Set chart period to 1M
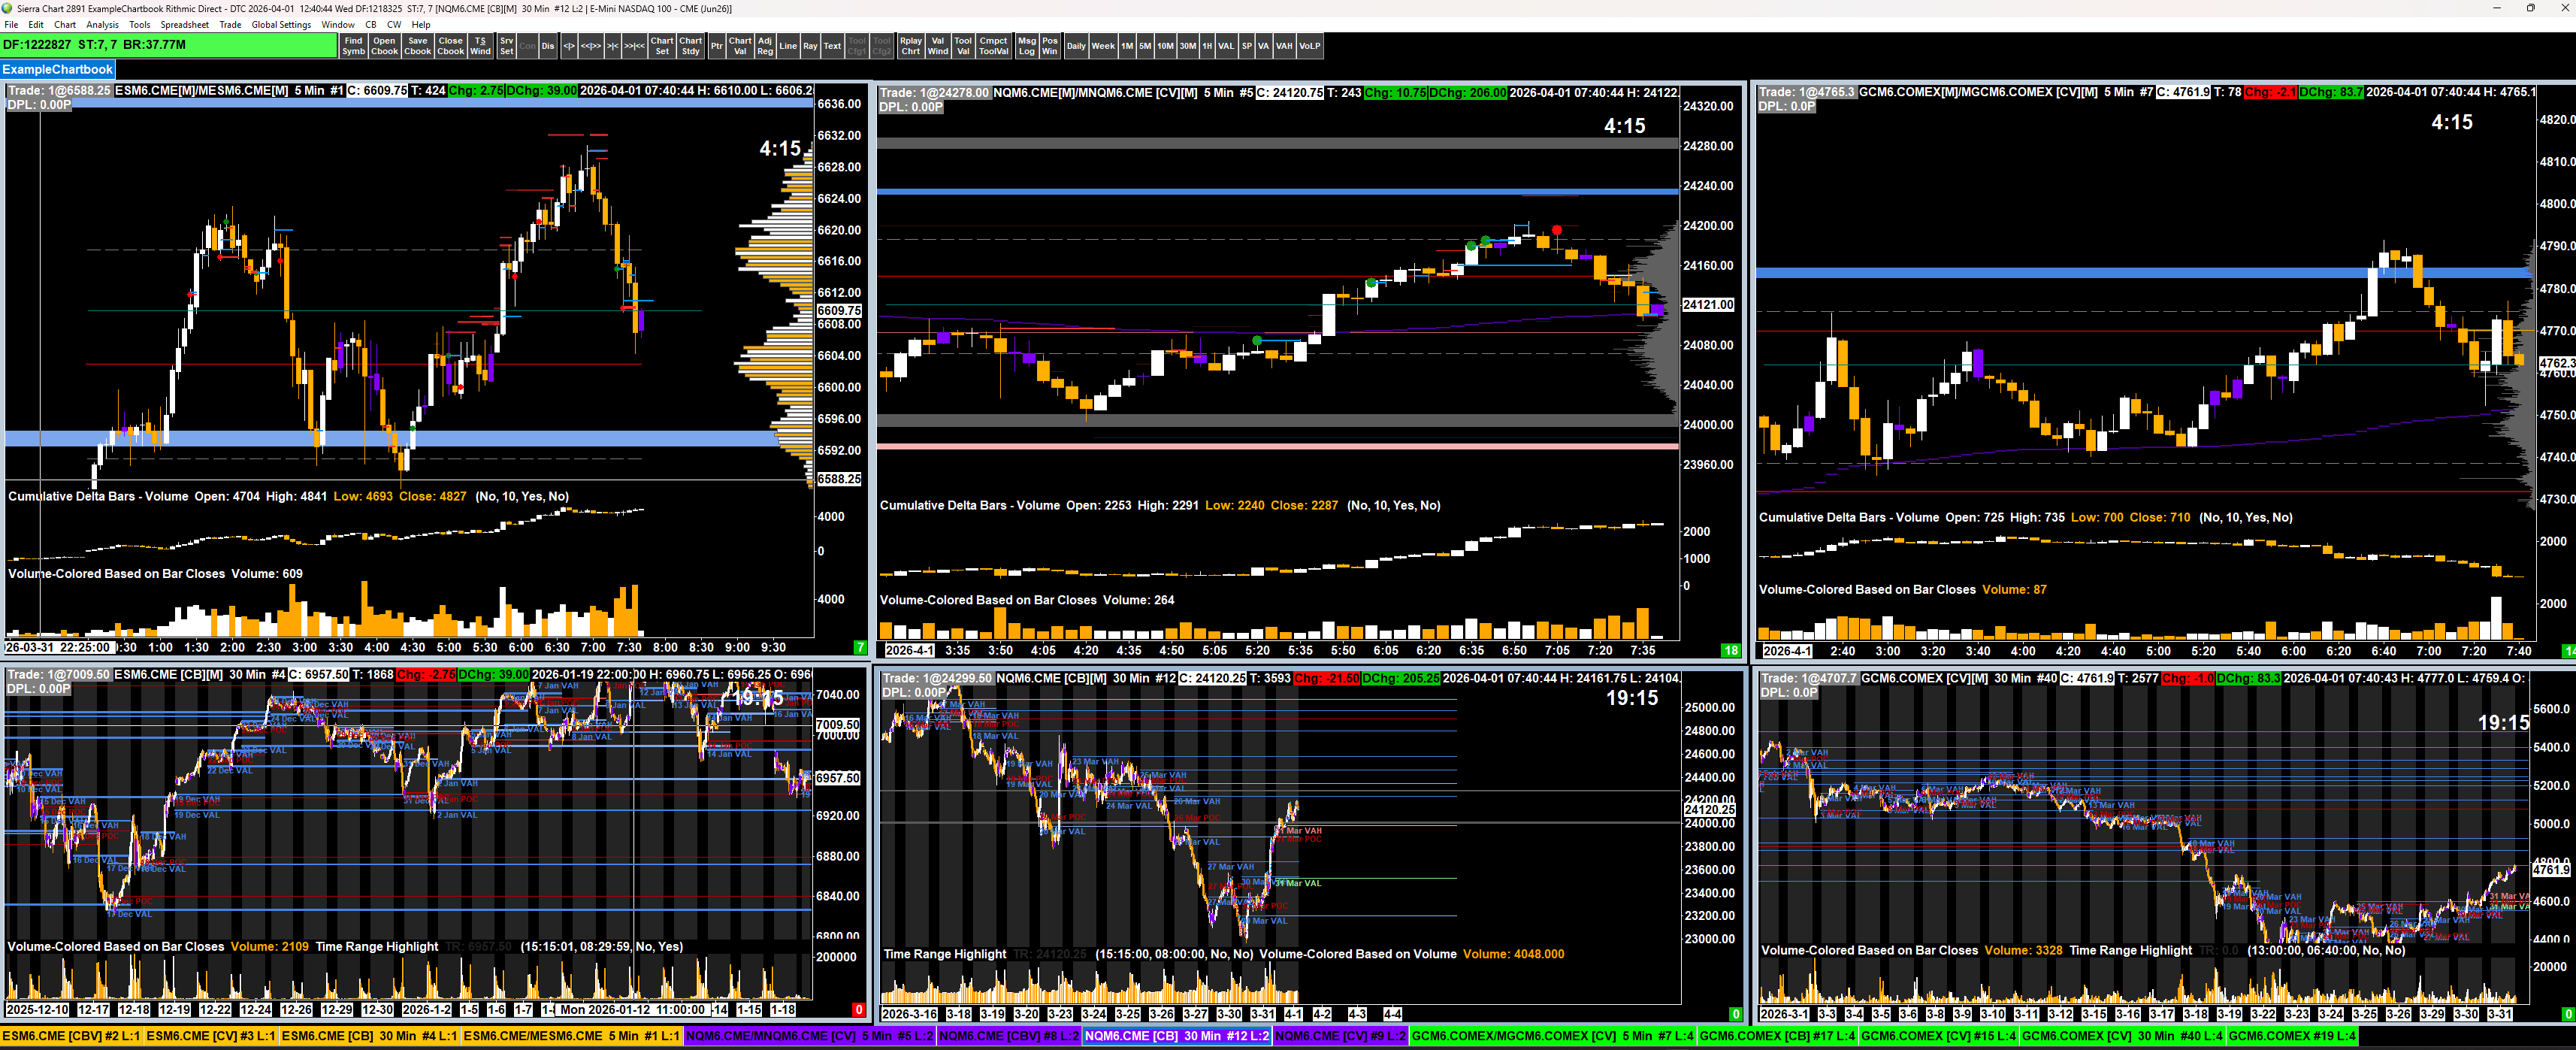Viewport: 2576px width, 1050px height. 1127,46
